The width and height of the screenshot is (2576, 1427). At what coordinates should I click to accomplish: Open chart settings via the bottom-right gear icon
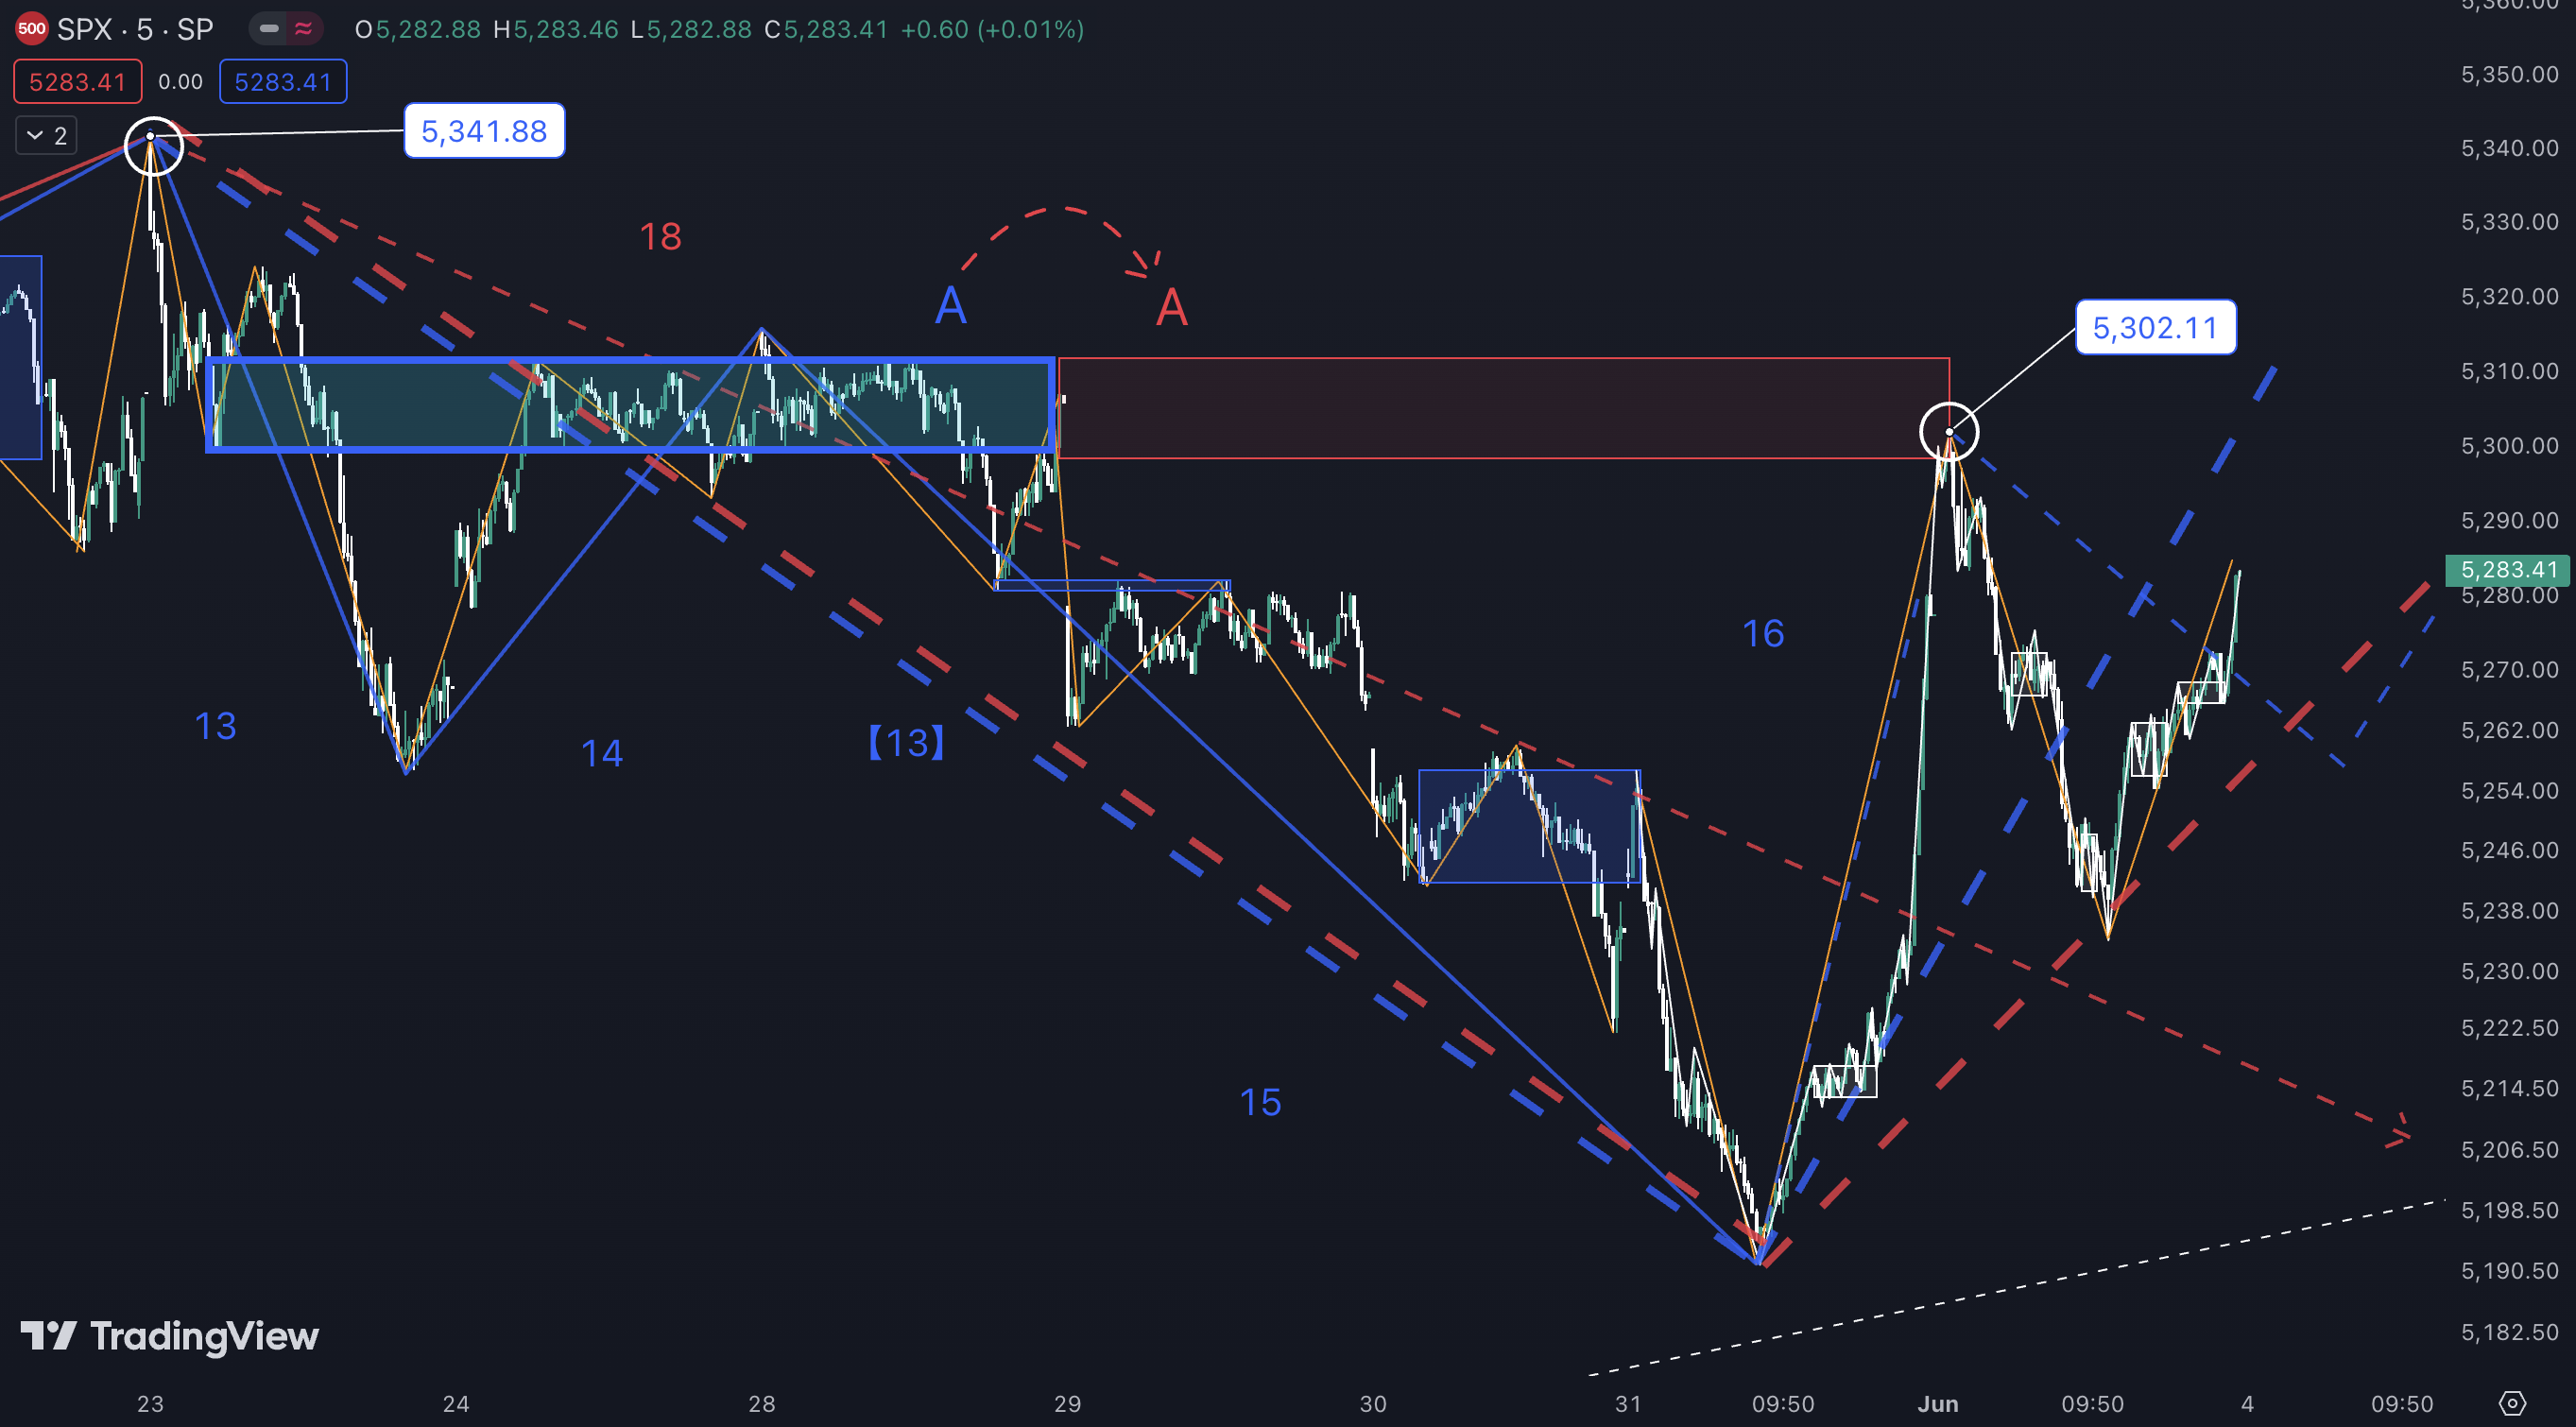pos(2511,1403)
